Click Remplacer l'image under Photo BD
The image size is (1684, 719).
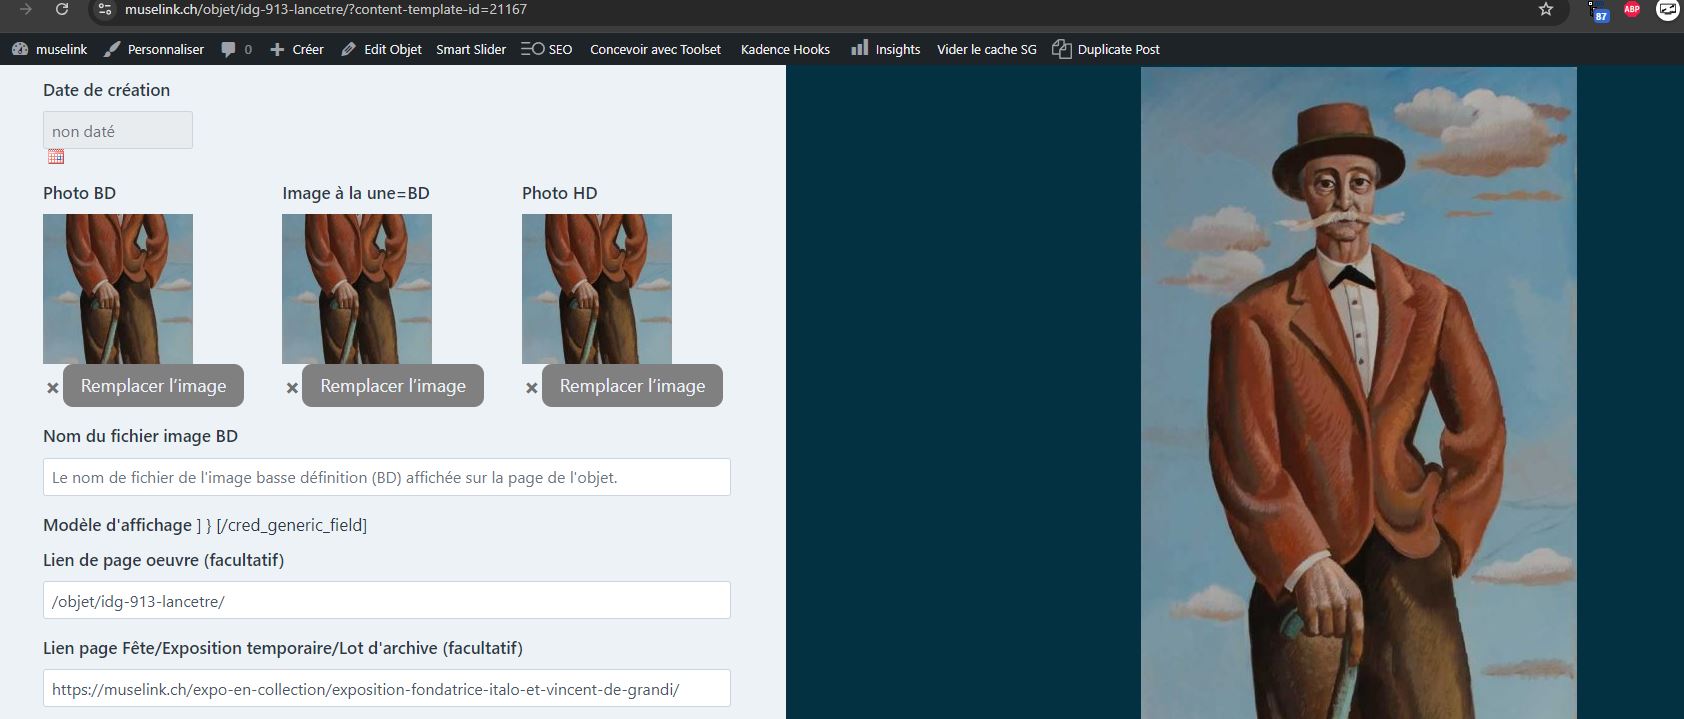click(153, 386)
